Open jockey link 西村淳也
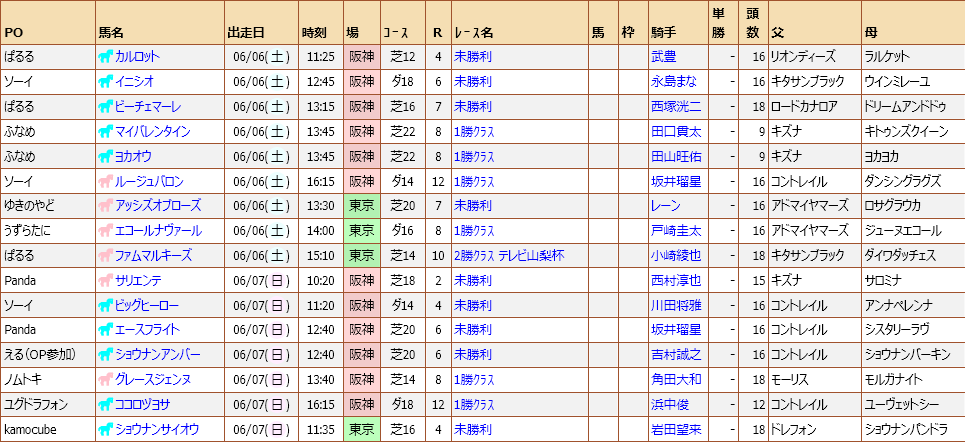This screenshot has height=442, width=965. [x=676, y=281]
